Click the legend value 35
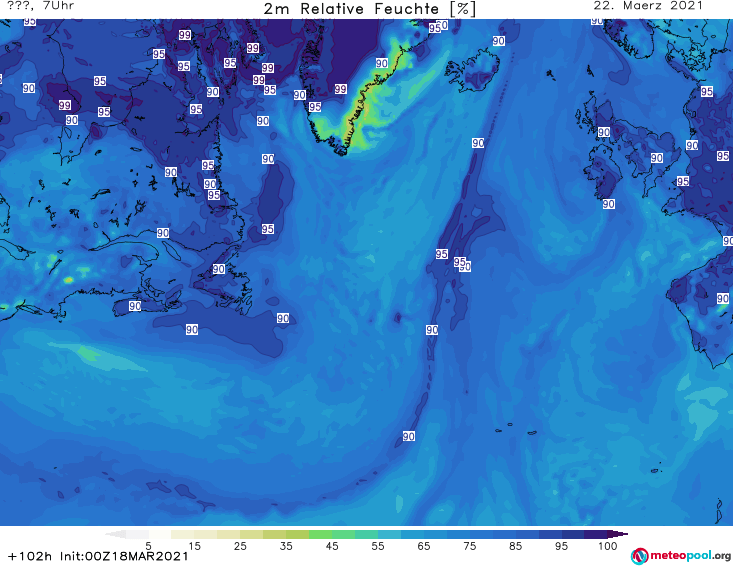 [x=286, y=546]
